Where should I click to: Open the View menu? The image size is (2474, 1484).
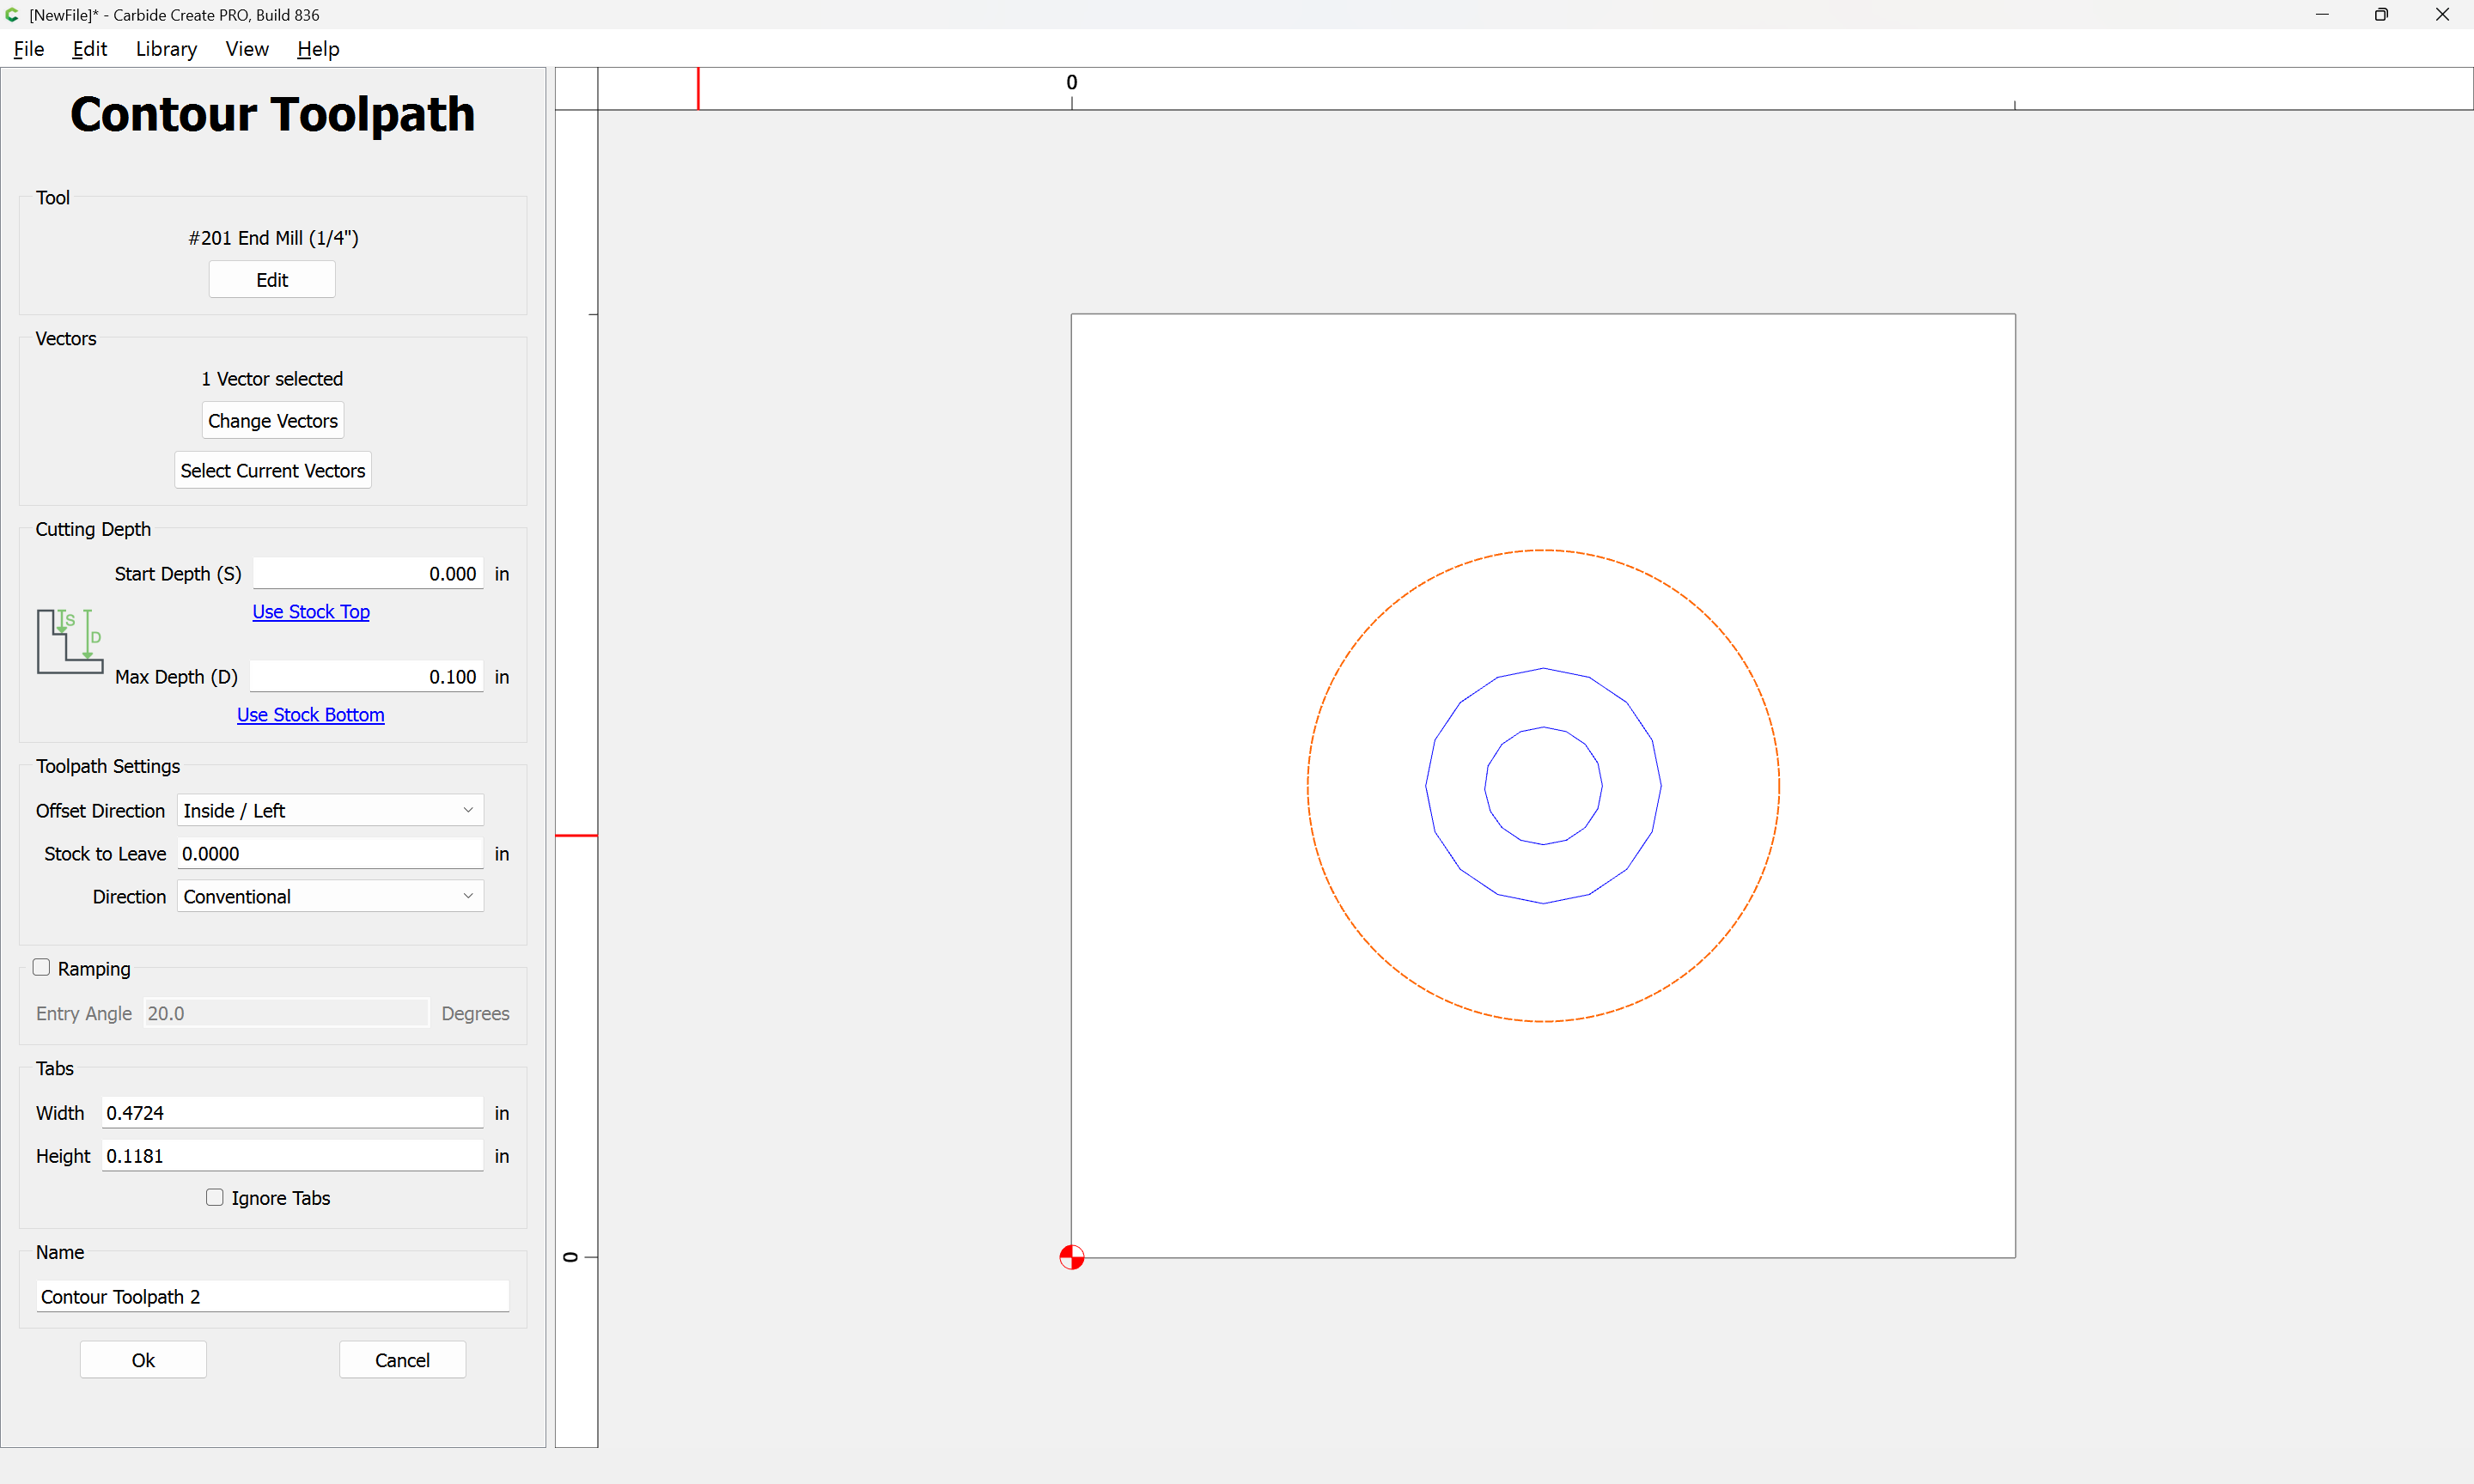pos(247,49)
